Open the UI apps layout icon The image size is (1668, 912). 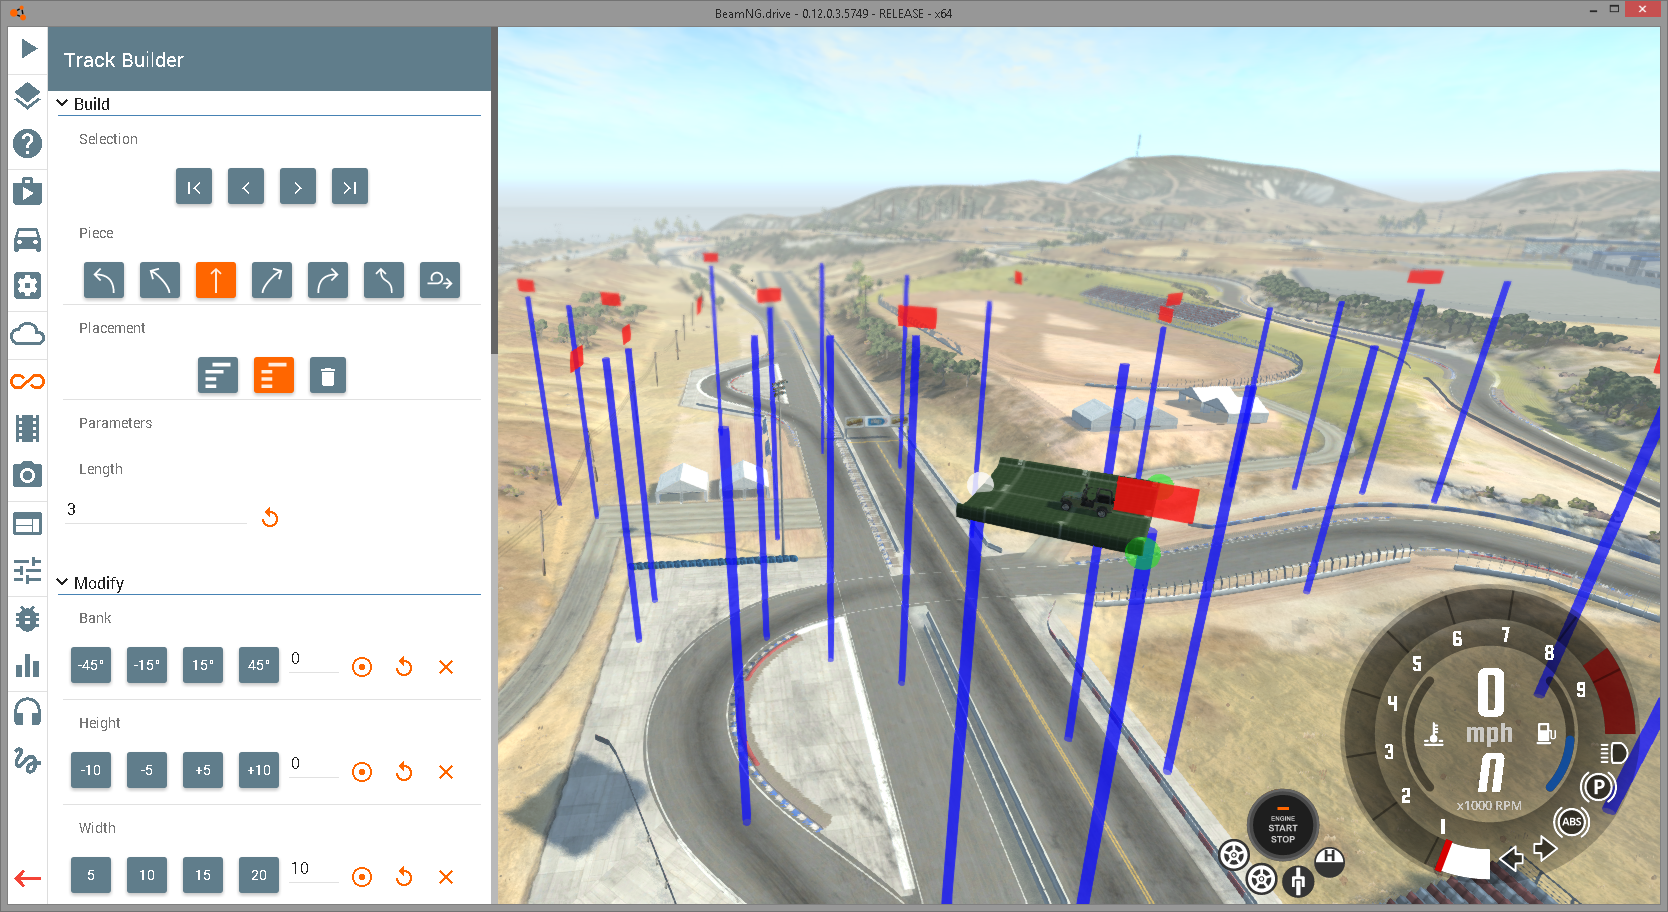28,523
